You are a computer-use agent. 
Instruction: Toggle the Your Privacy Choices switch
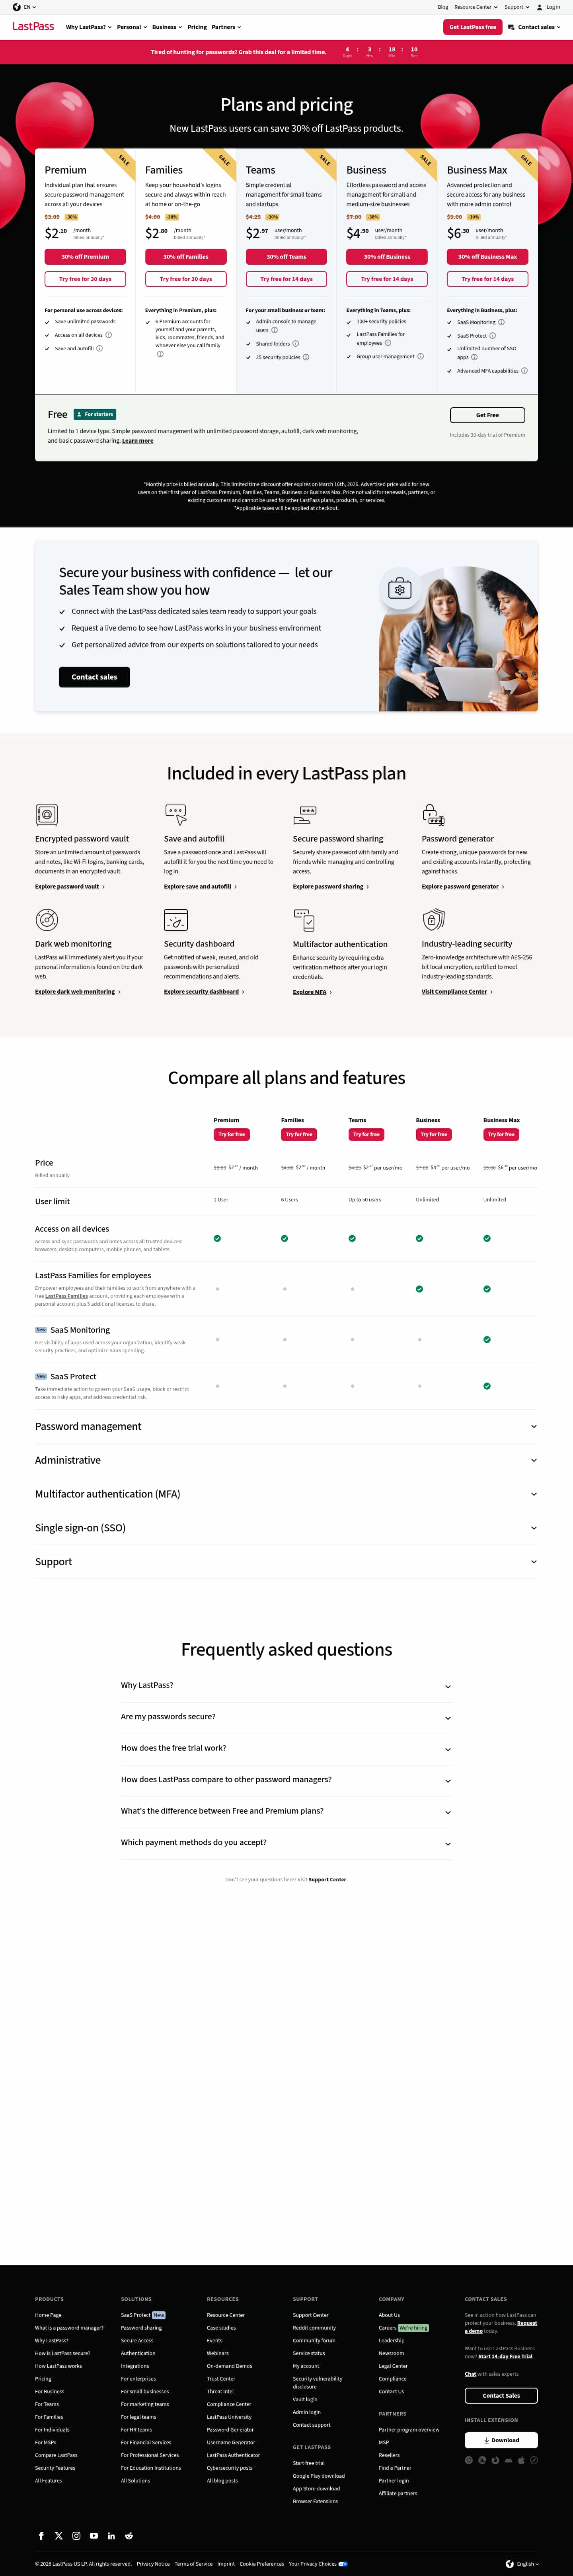coord(343,2563)
